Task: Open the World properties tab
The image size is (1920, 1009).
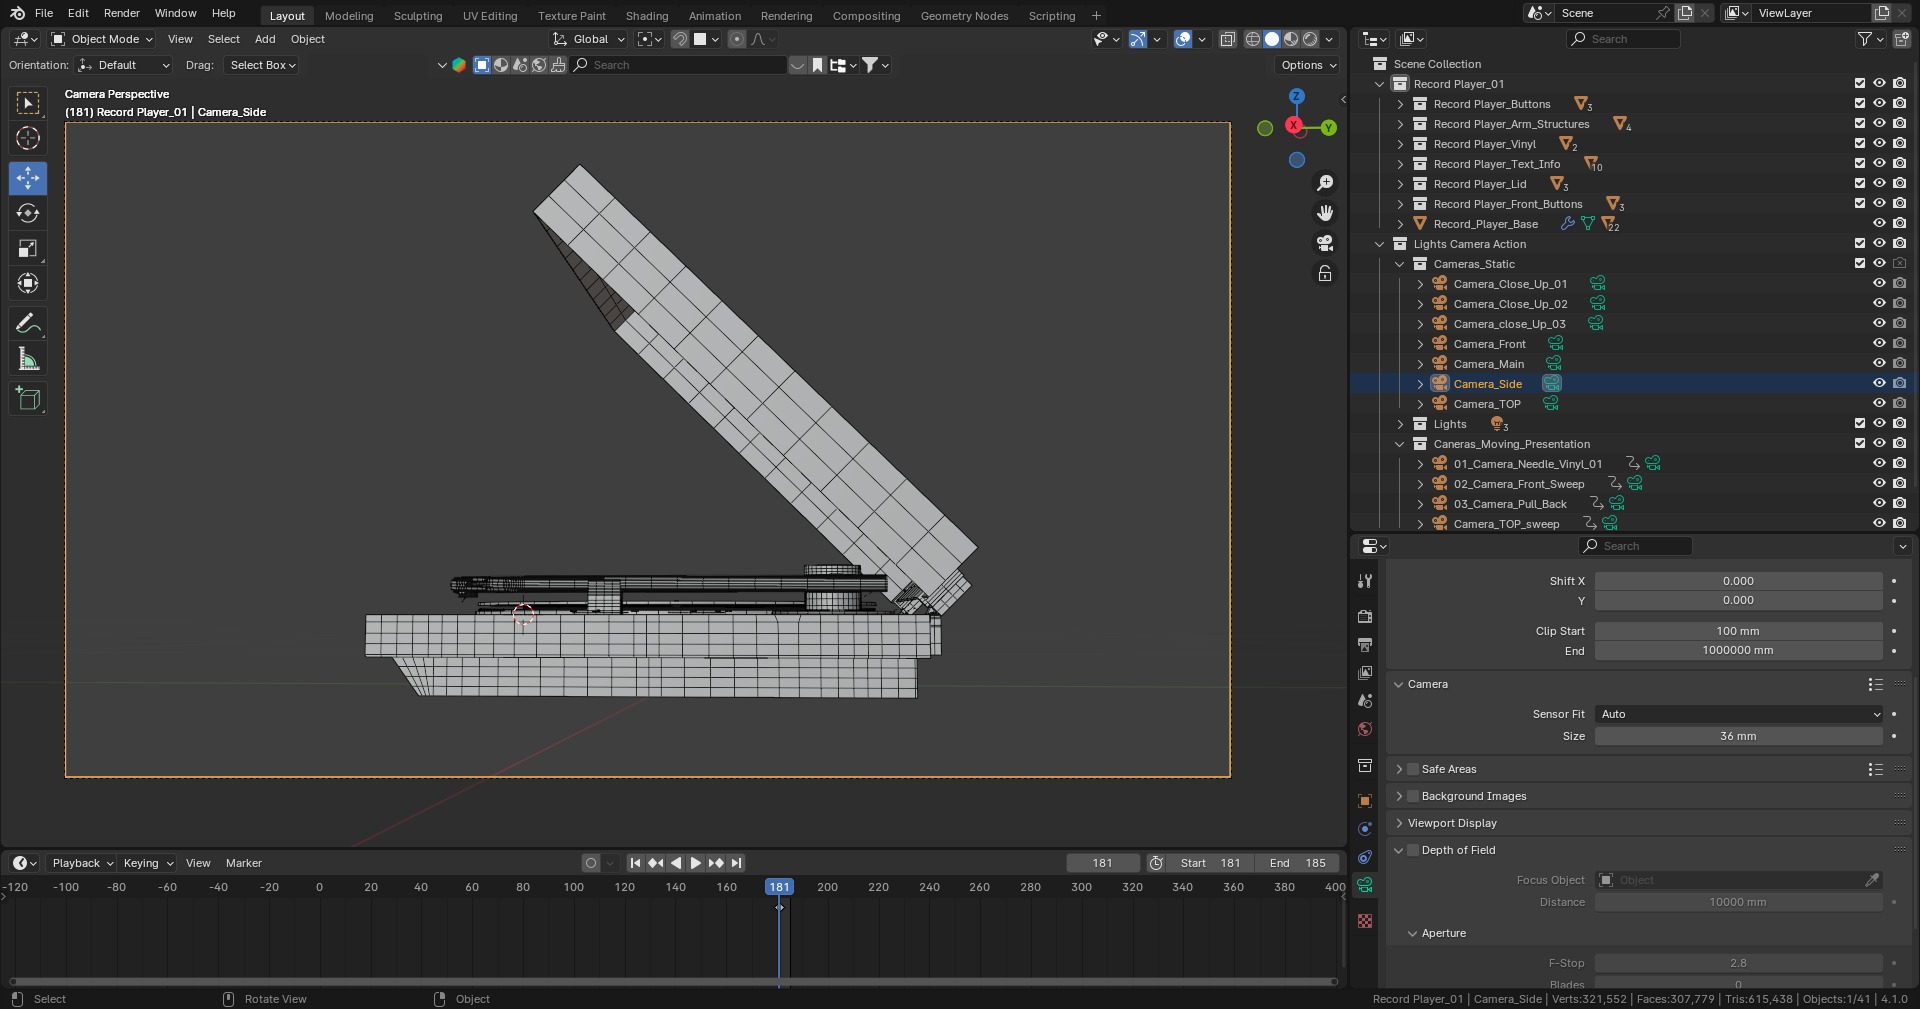Action: [x=1365, y=729]
